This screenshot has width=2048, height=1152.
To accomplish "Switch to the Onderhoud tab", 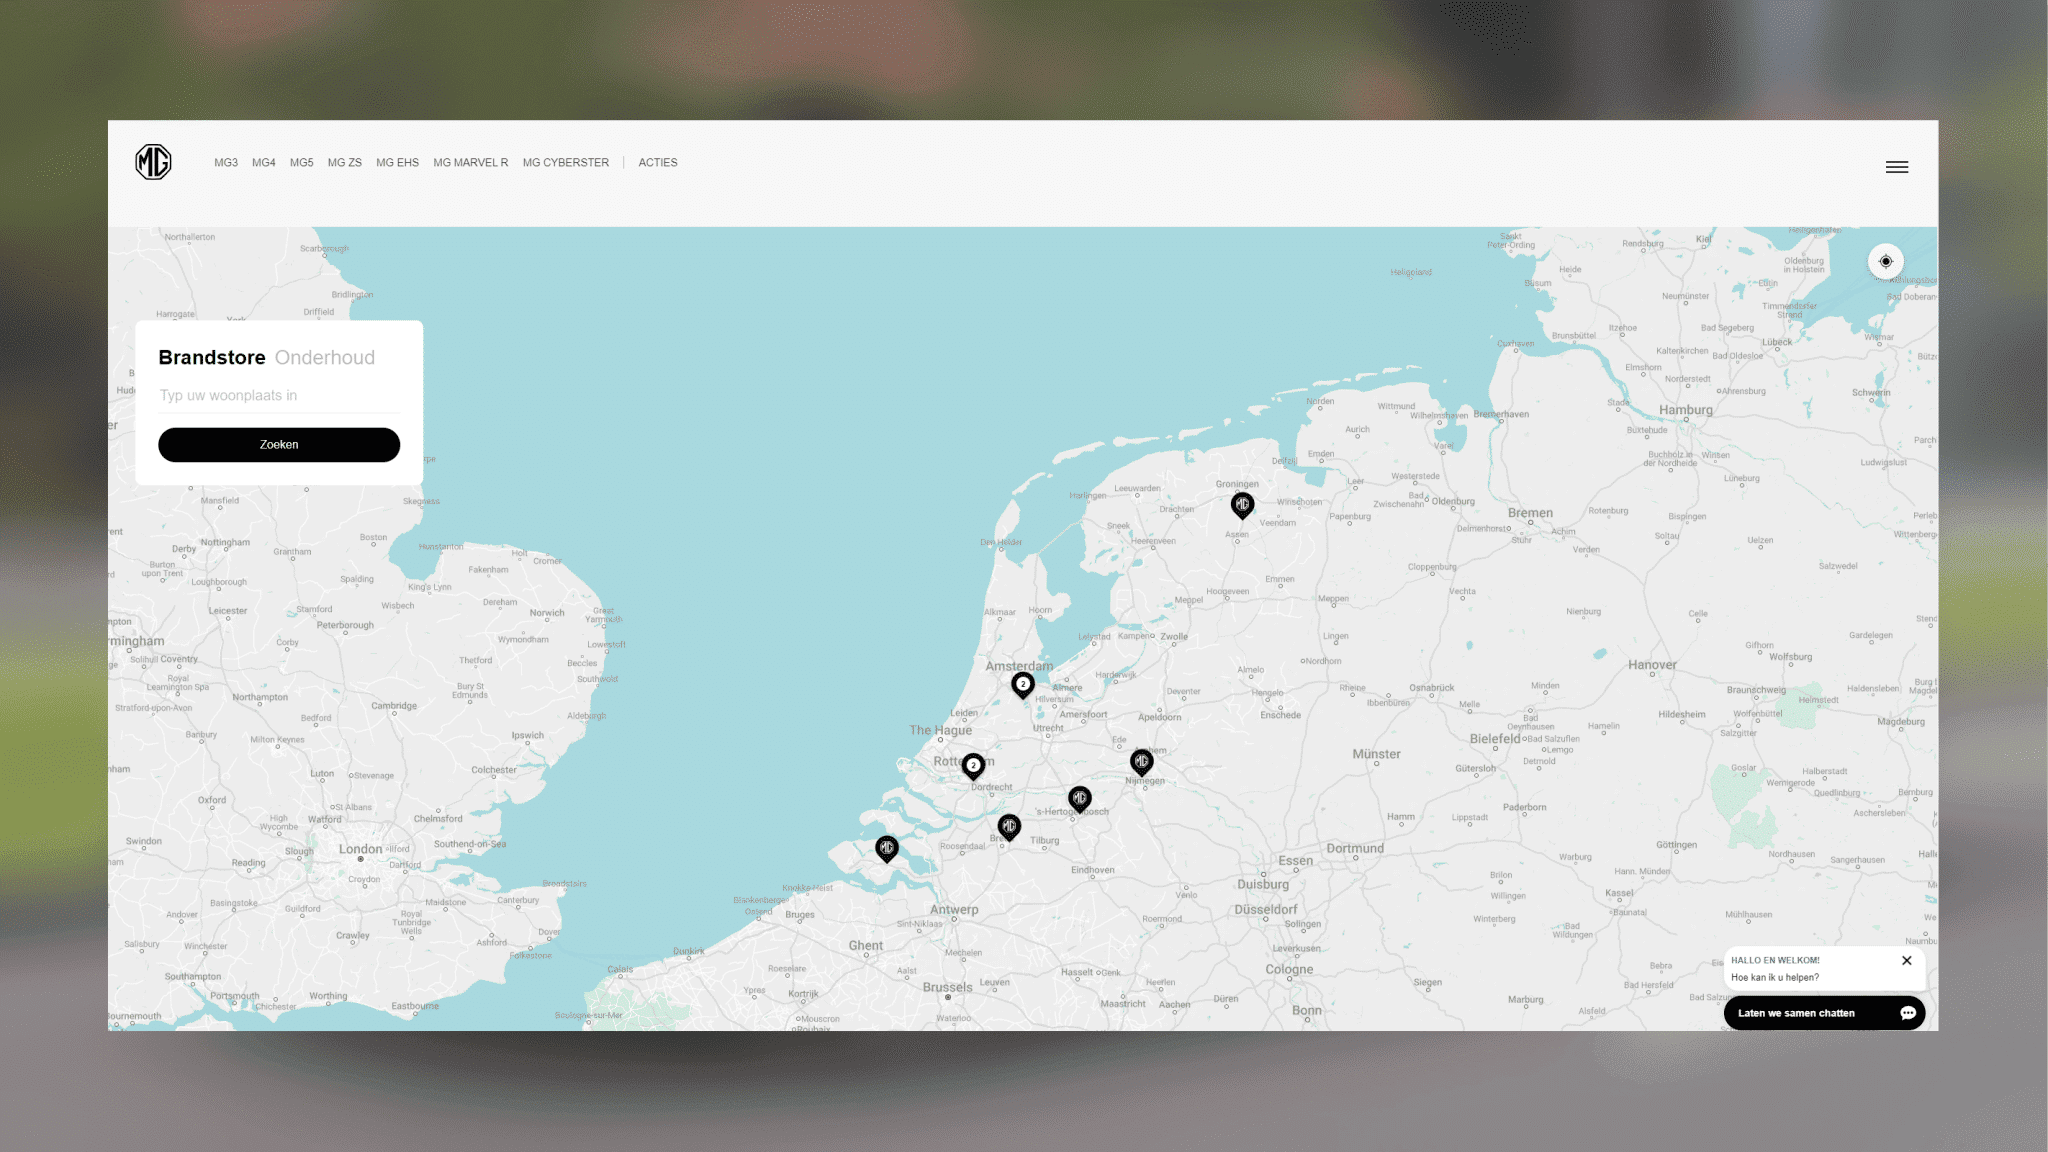I will [325, 358].
